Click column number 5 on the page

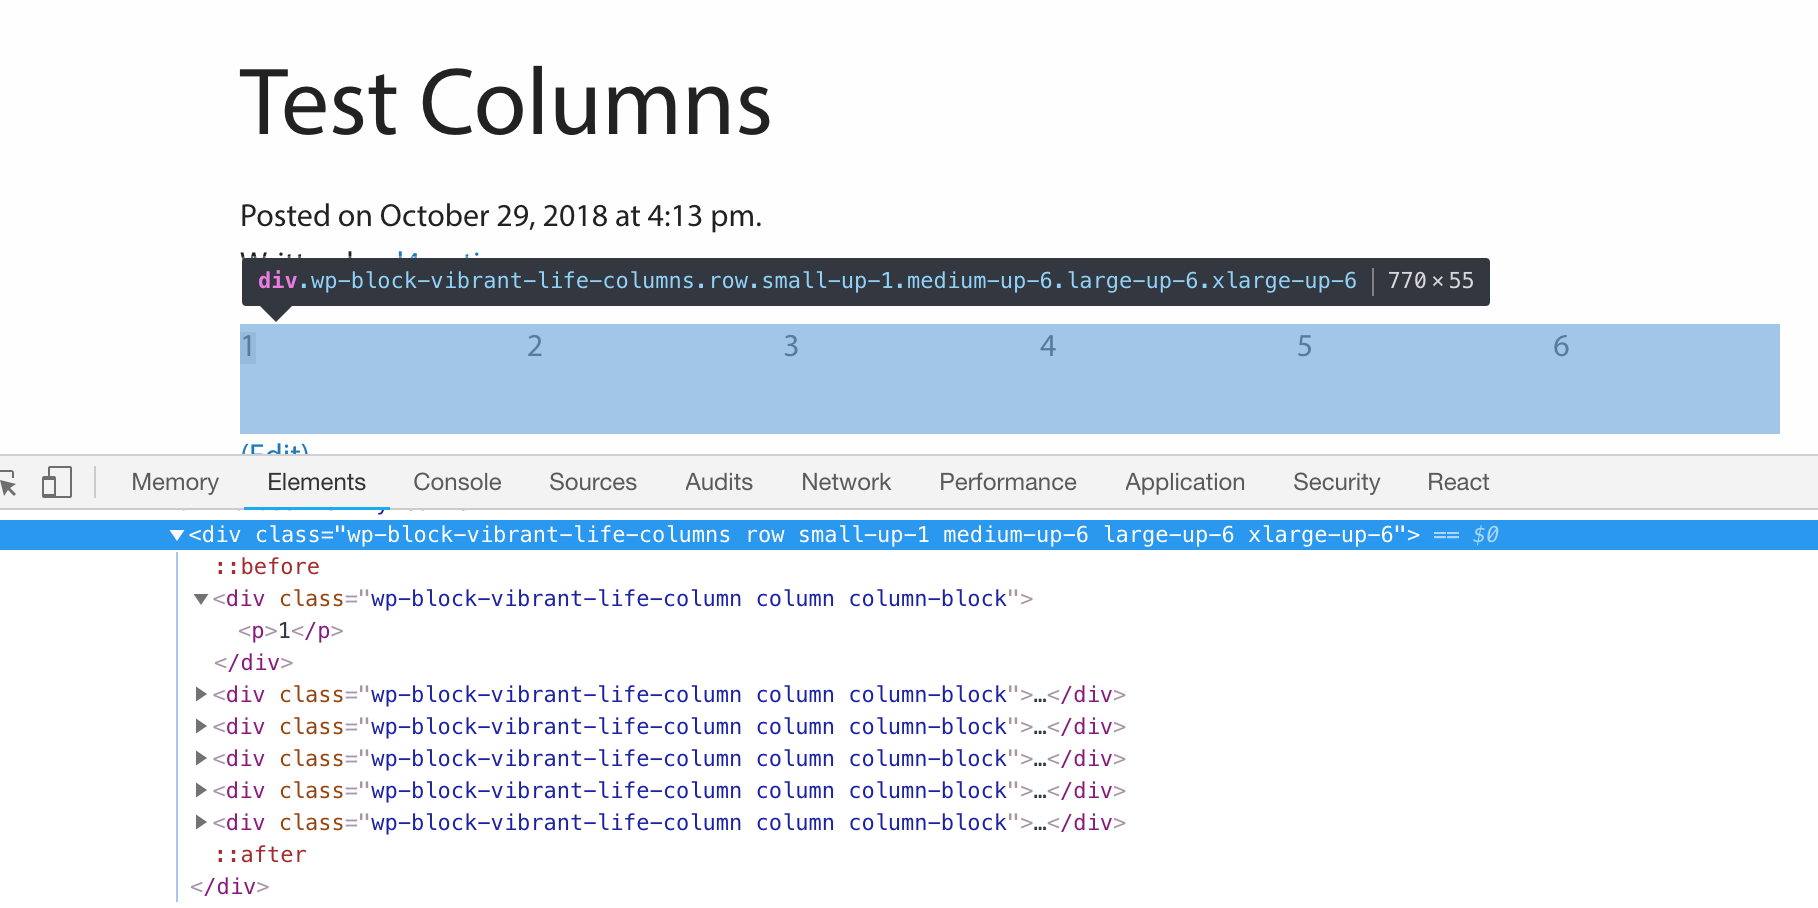pos(1305,346)
